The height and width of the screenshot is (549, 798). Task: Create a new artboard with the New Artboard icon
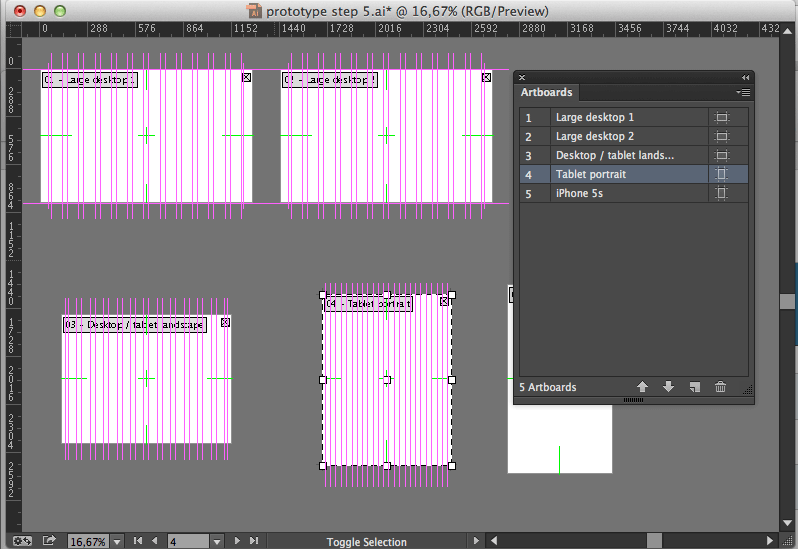(x=695, y=387)
